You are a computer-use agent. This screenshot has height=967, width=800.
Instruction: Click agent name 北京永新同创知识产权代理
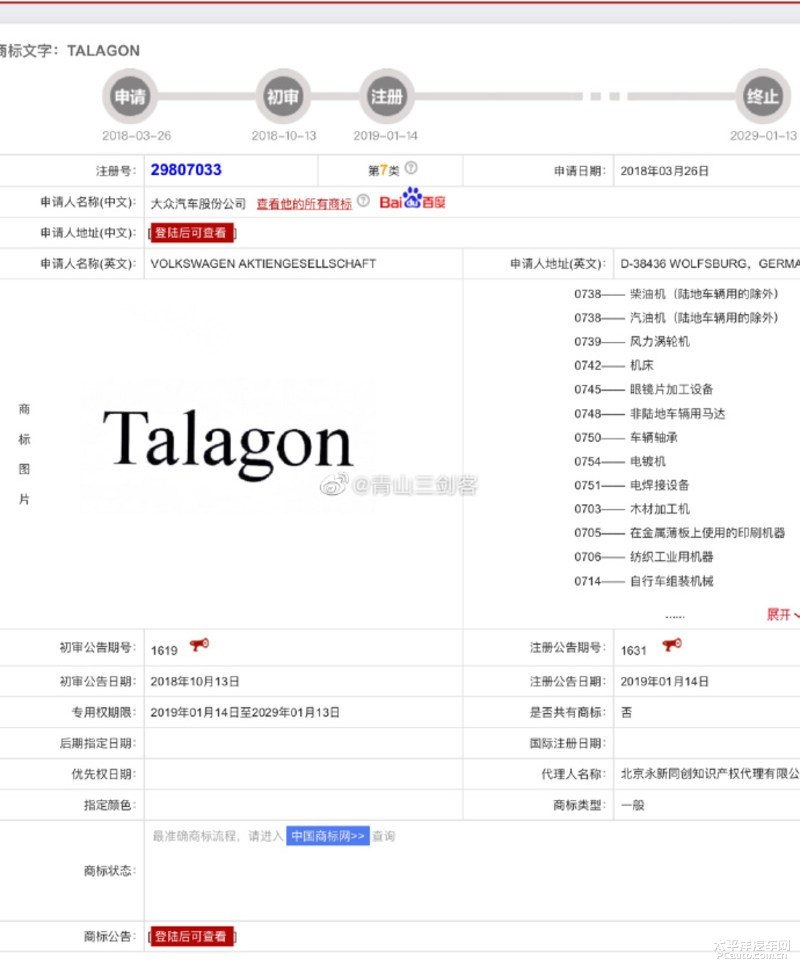pos(710,773)
